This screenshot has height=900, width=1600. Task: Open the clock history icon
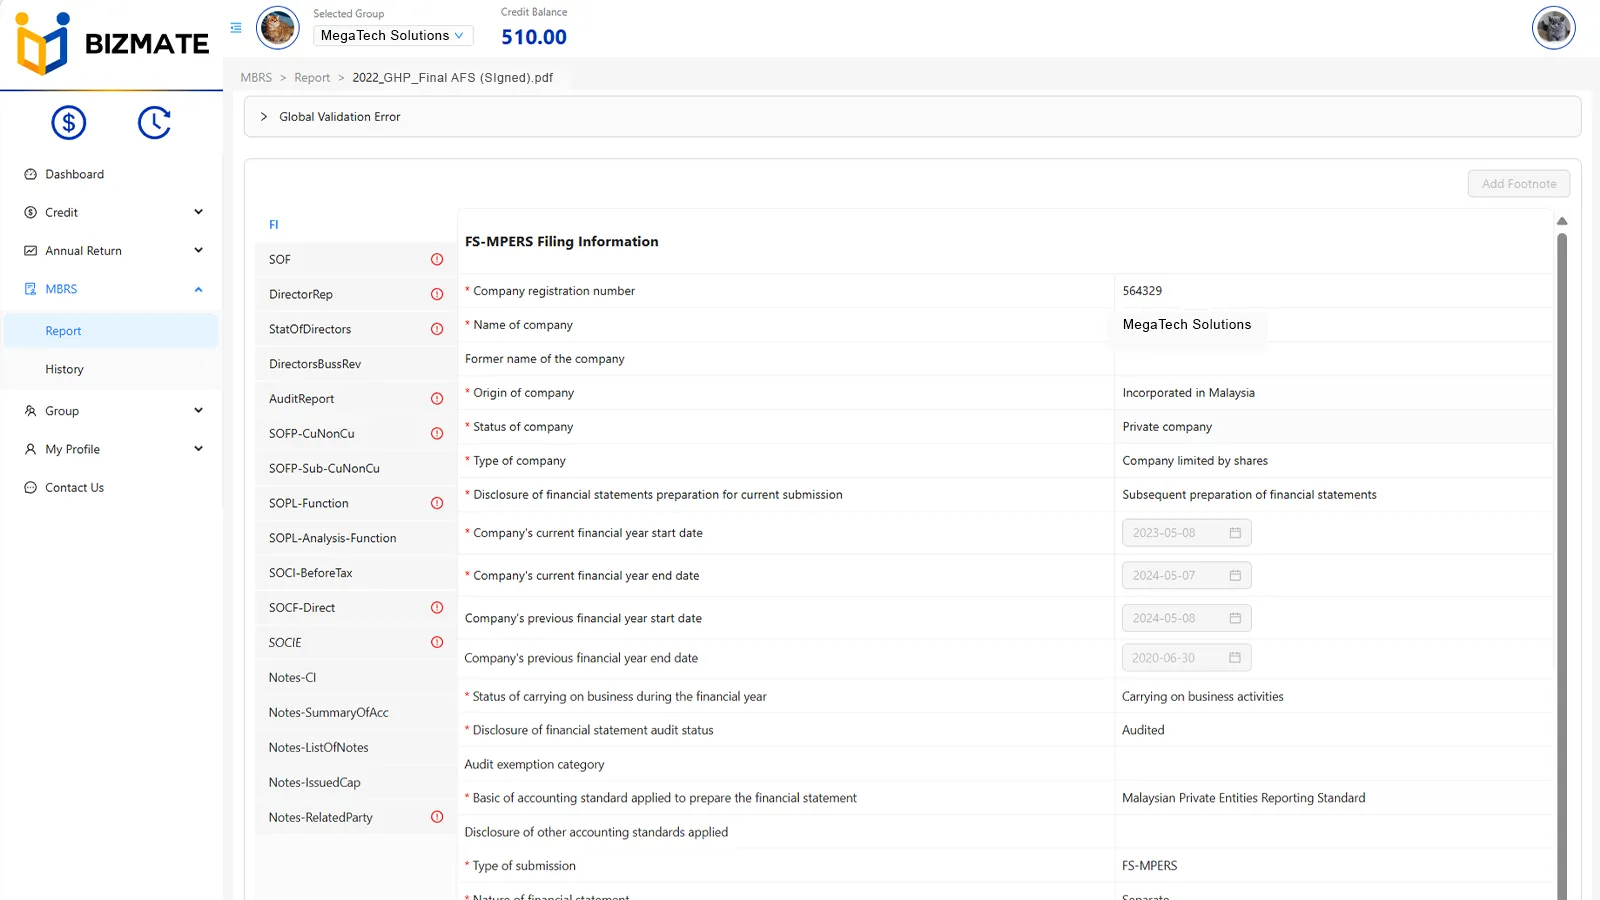point(154,123)
